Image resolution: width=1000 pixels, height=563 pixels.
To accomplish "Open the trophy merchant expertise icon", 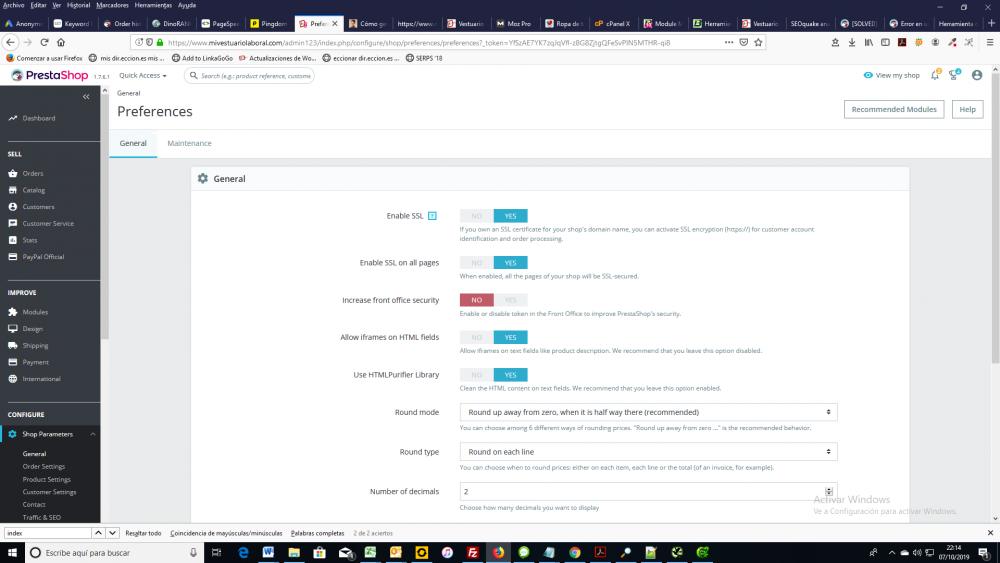I will pyautogui.click(x=954, y=75).
